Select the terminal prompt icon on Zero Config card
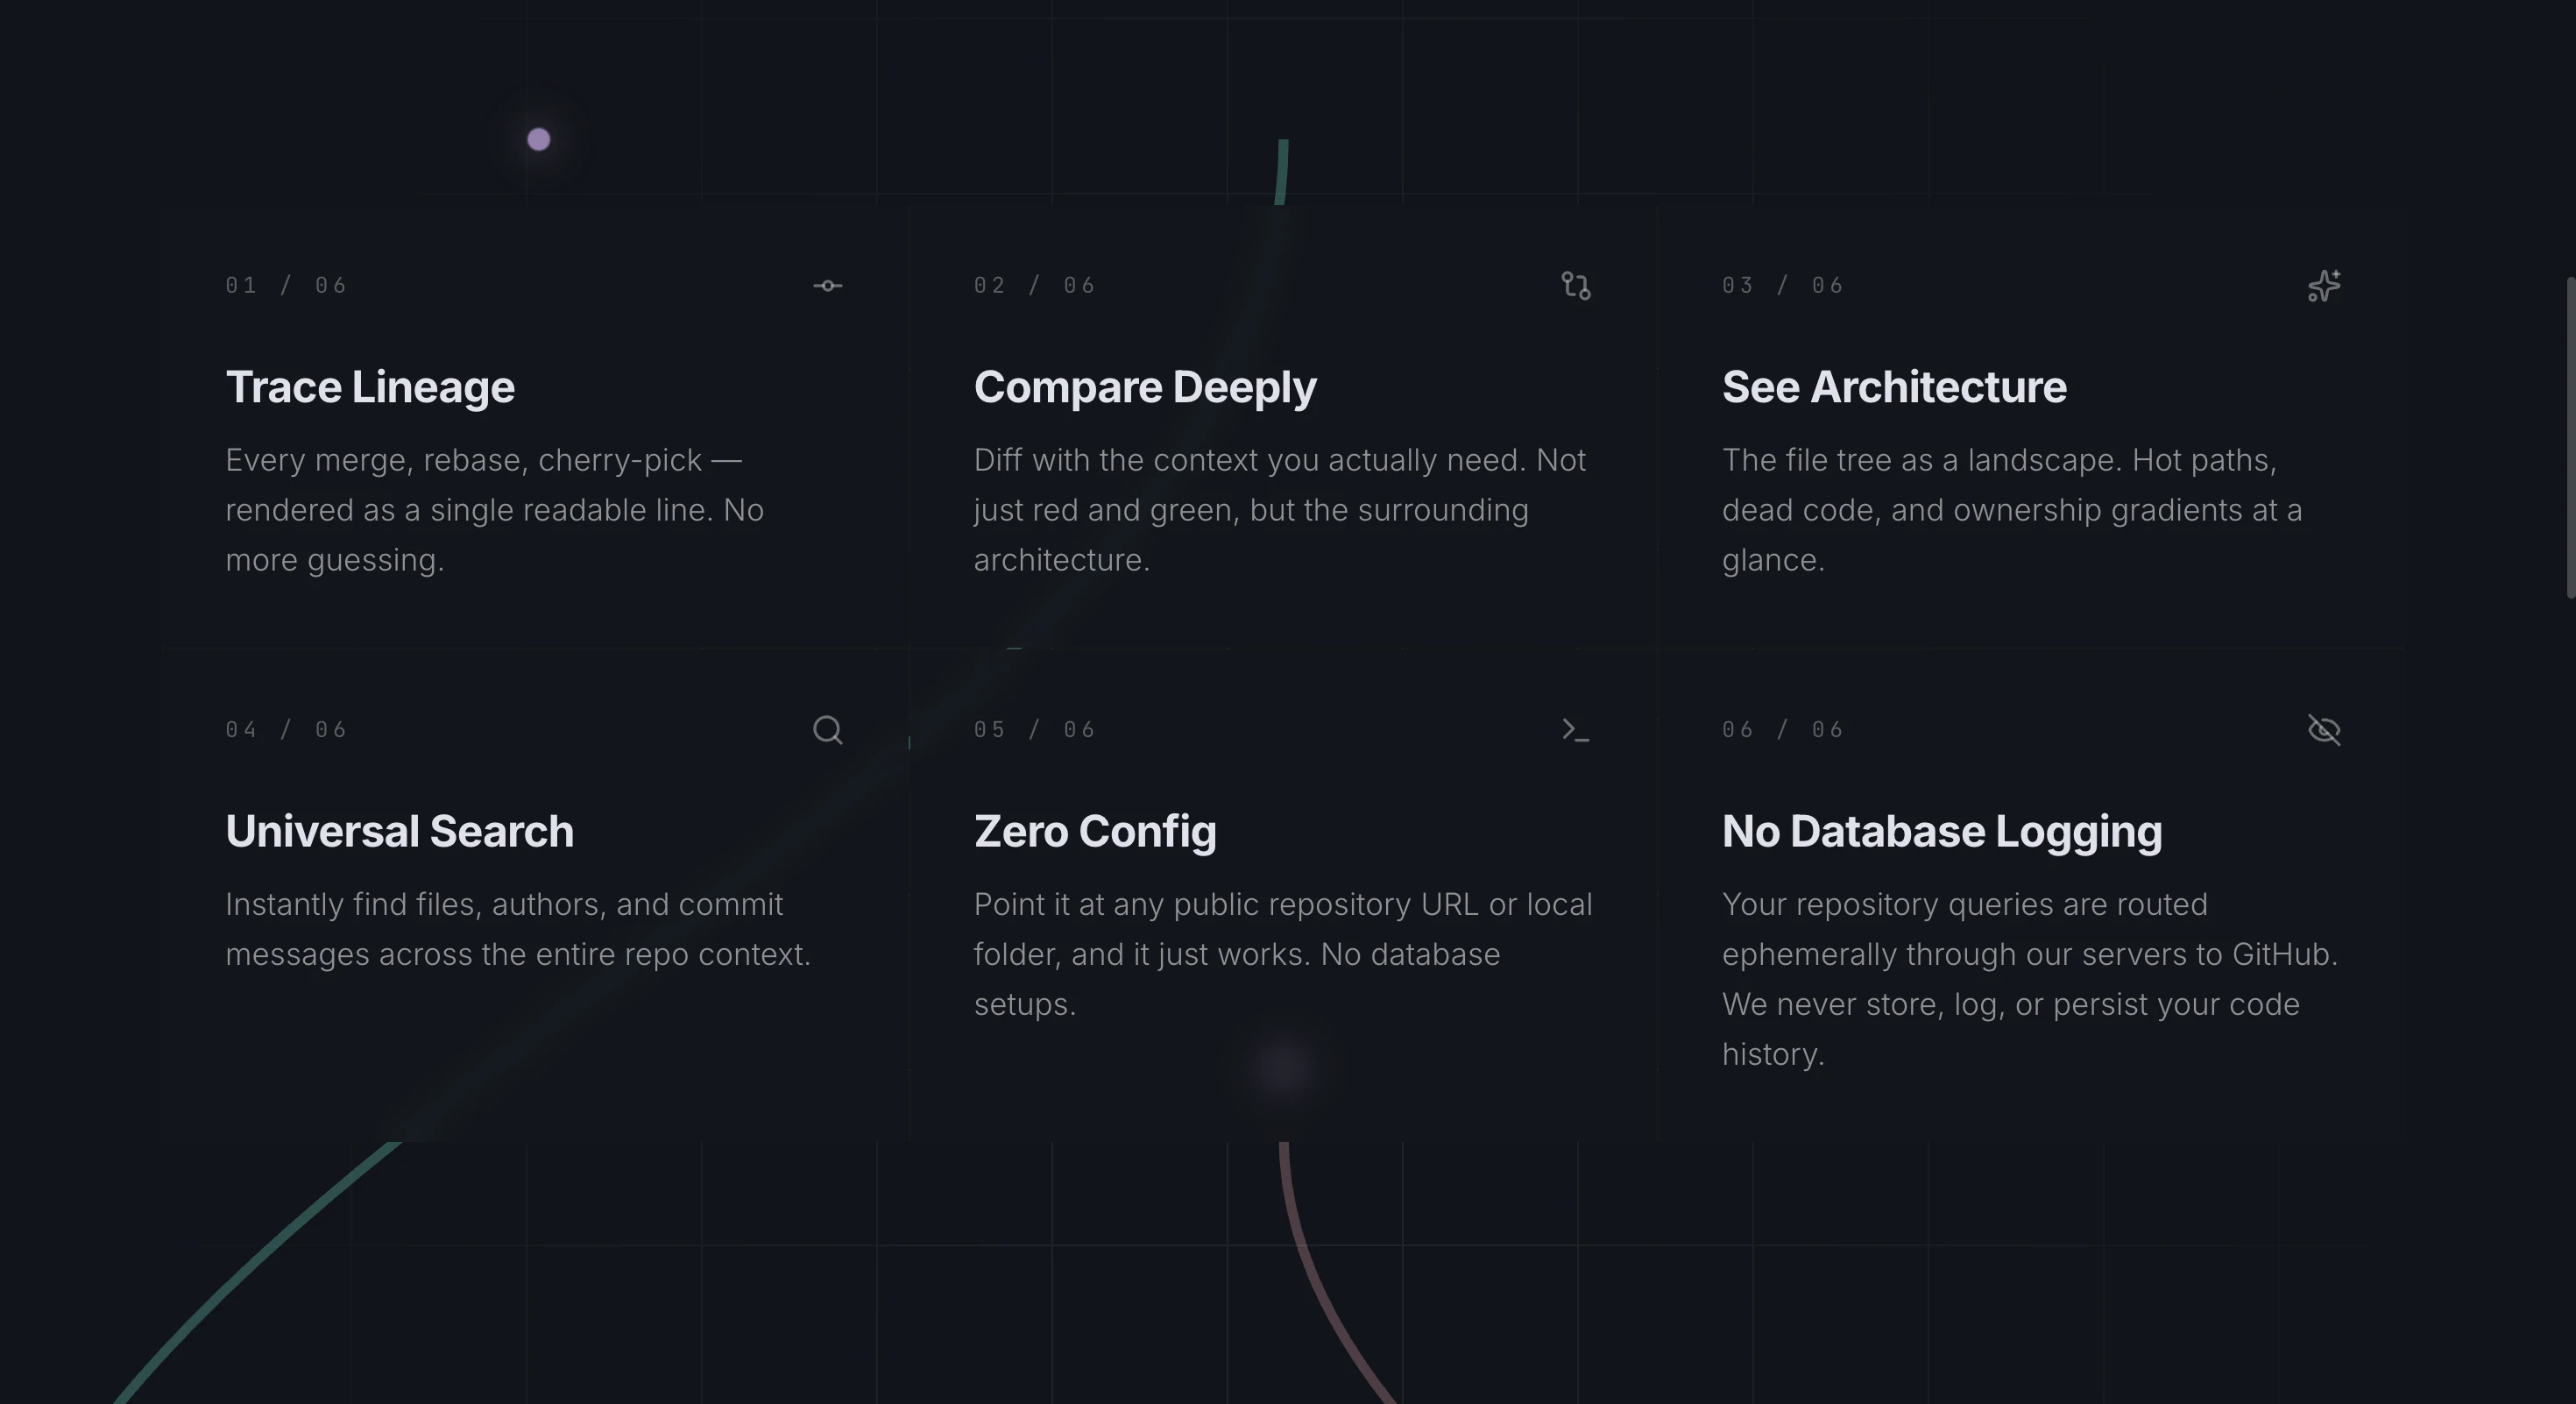The image size is (2576, 1404). (x=1575, y=730)
